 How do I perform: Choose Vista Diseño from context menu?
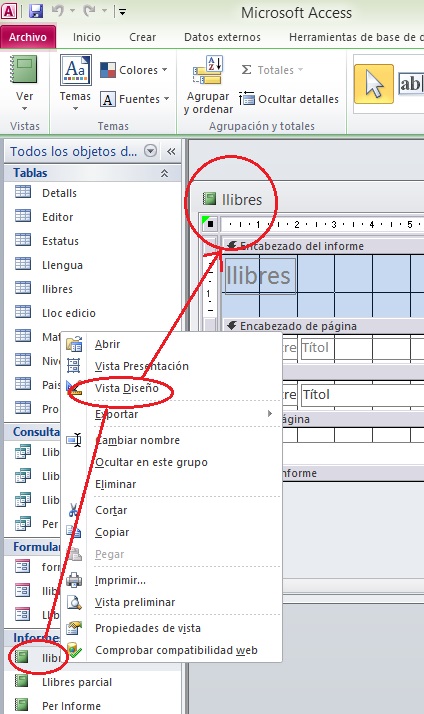tap(127, 388)
